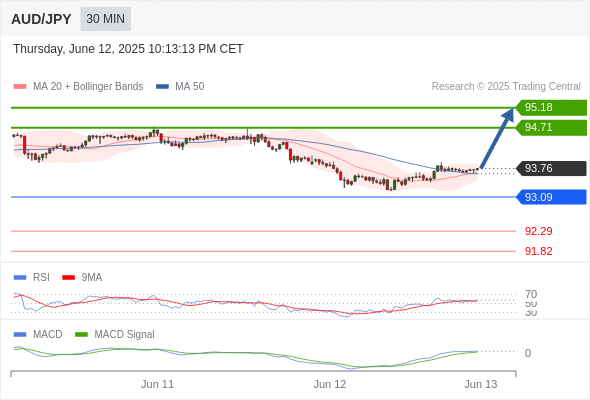Click the 30 MIN timeframe button
Viewport: 590px width, 400px height.
coord(105,19)
